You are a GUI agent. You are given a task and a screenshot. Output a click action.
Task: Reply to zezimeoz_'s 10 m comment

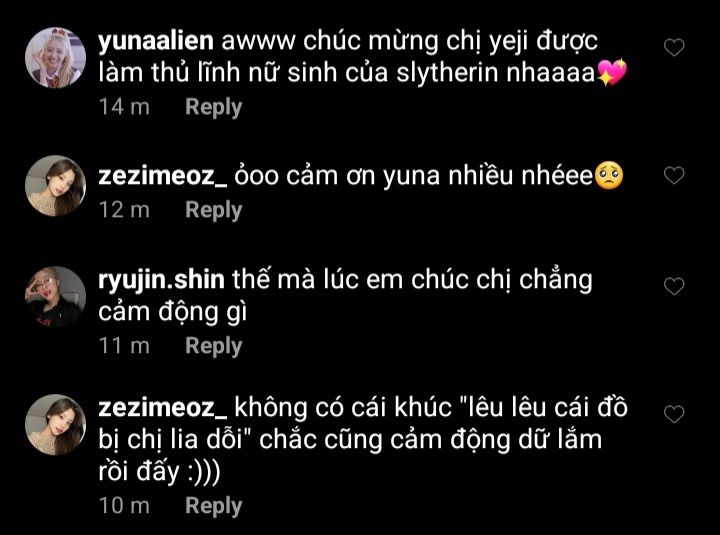coord(214,506)
